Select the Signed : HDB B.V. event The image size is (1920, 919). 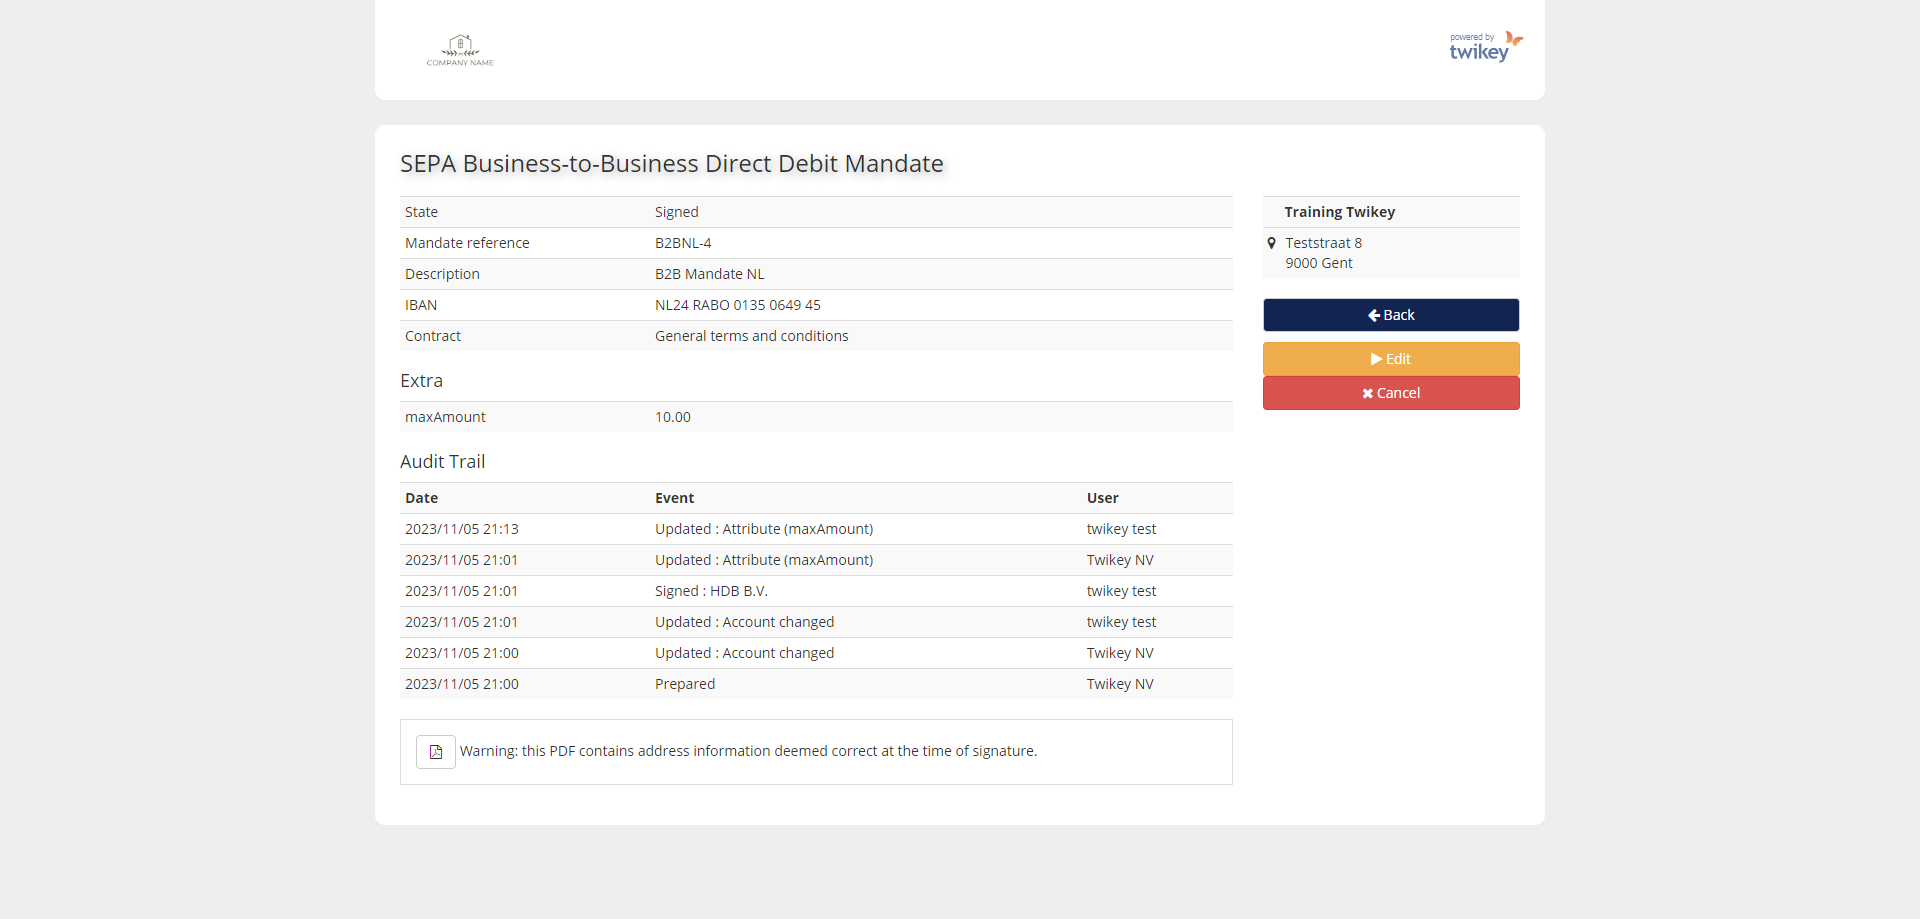(x=711, y=591)
